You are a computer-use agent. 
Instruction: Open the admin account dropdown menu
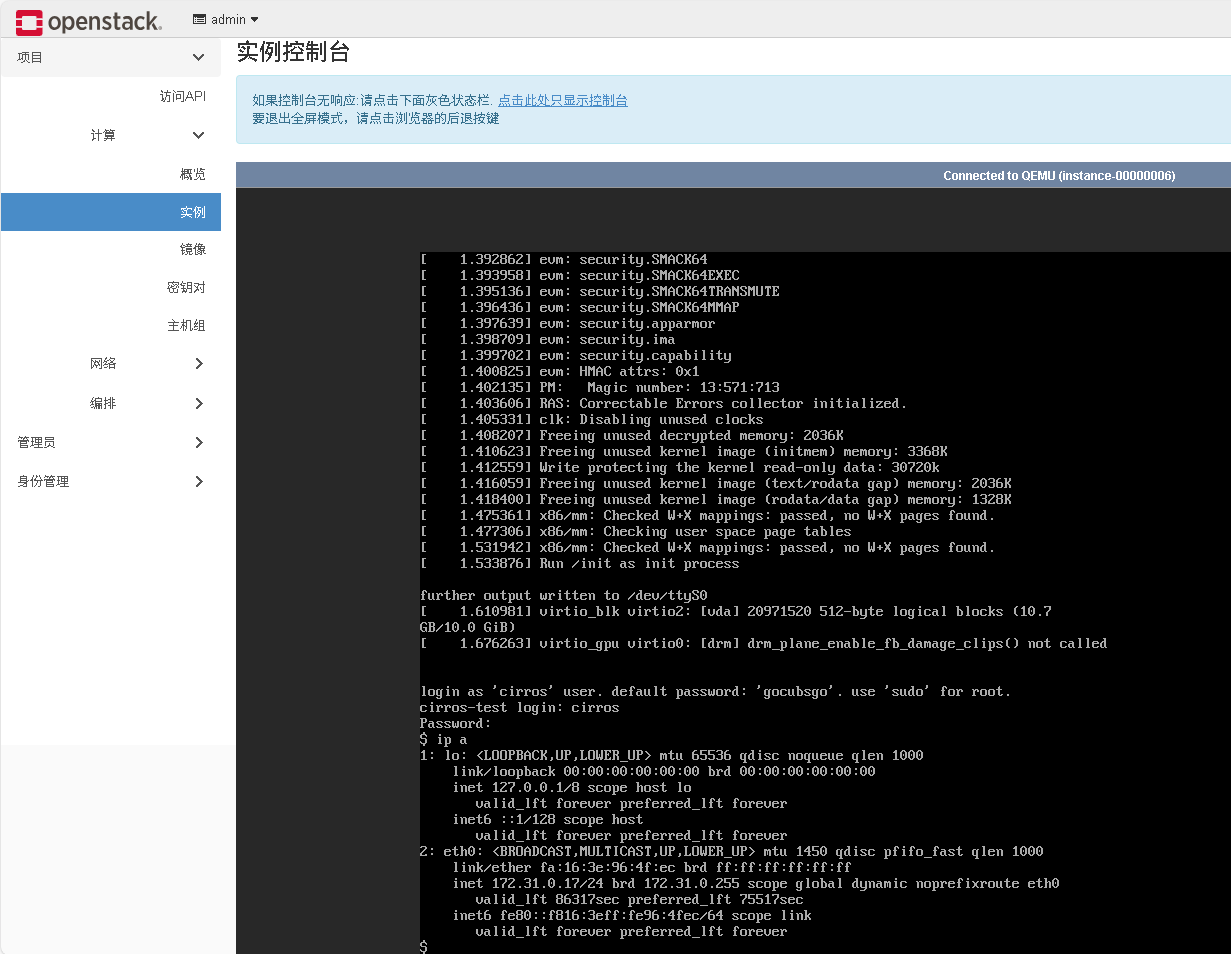[225, 19]
